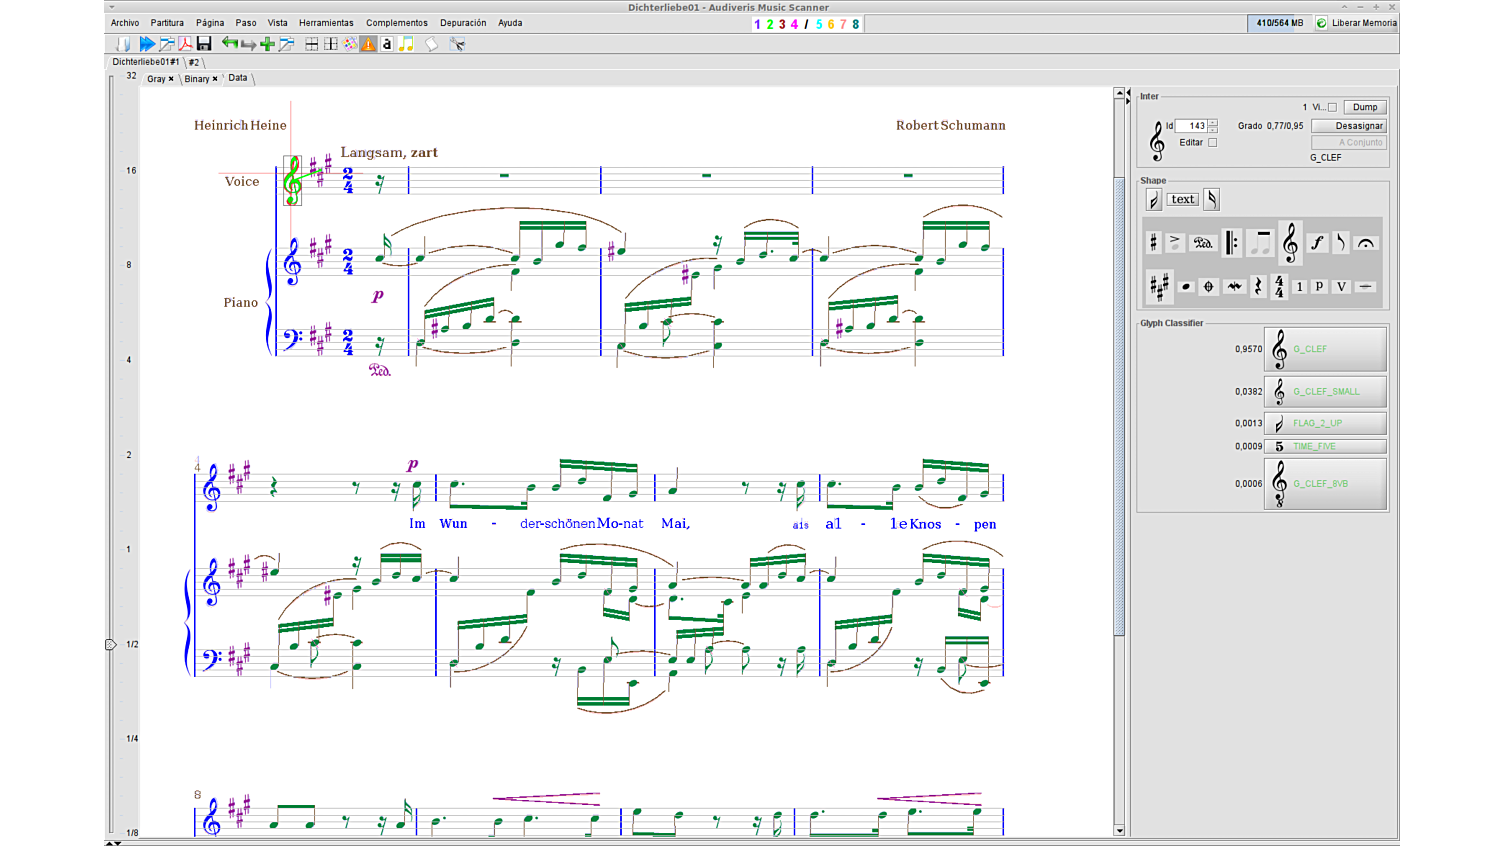
Task: Choose G_CLEF classifier result
Action: [x=1325, y=349]
